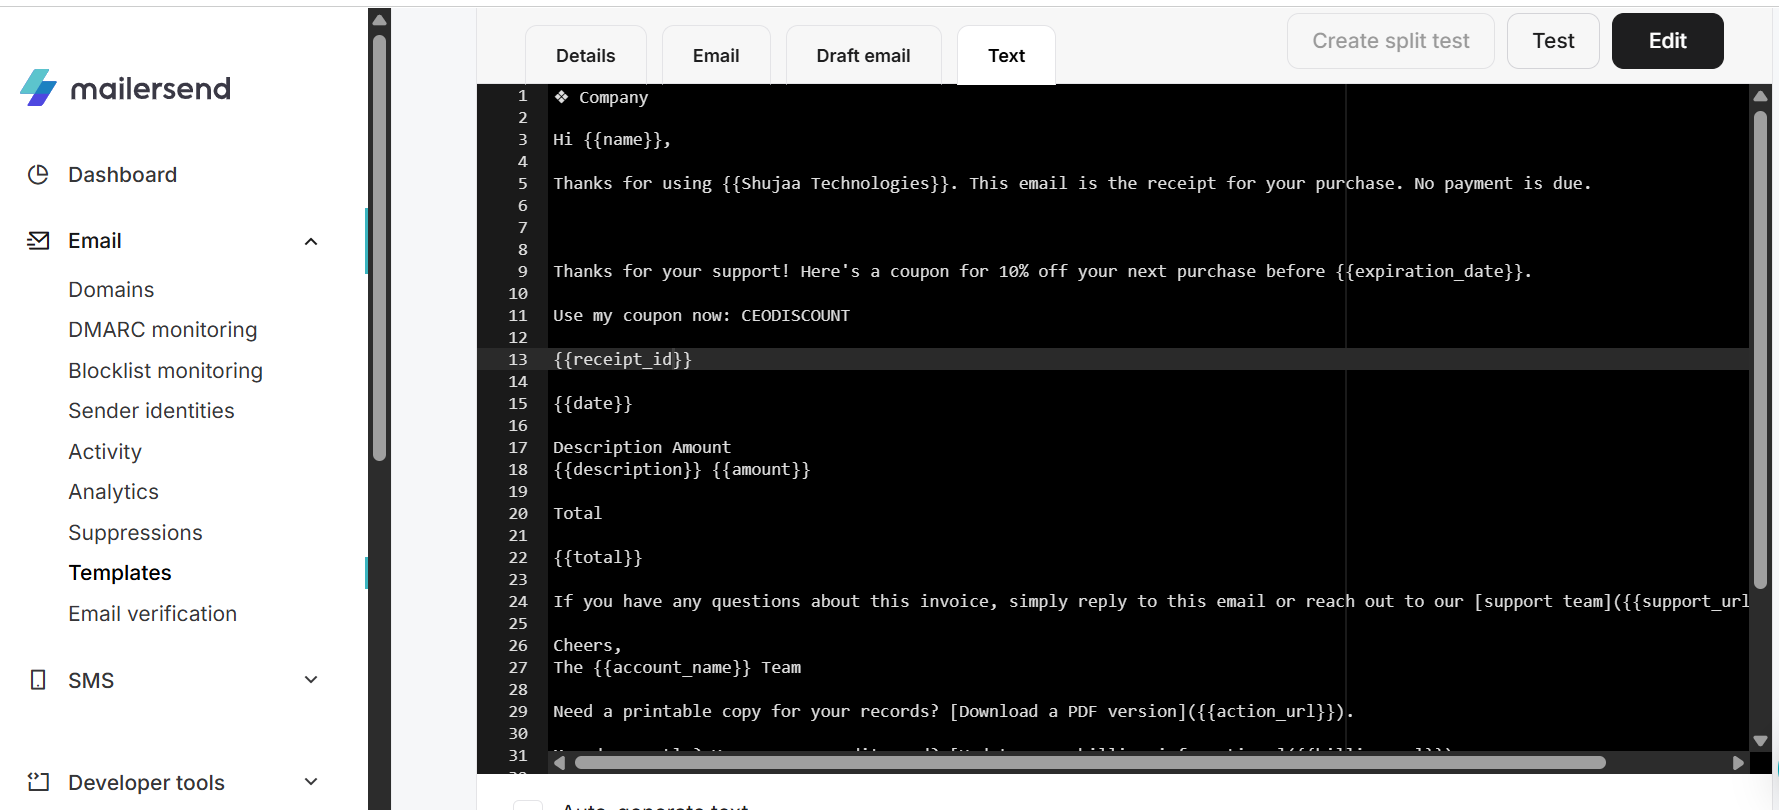
Task: Open Suppressions in the sidebar
Action: pyautogui.click(x=135, y=533)
